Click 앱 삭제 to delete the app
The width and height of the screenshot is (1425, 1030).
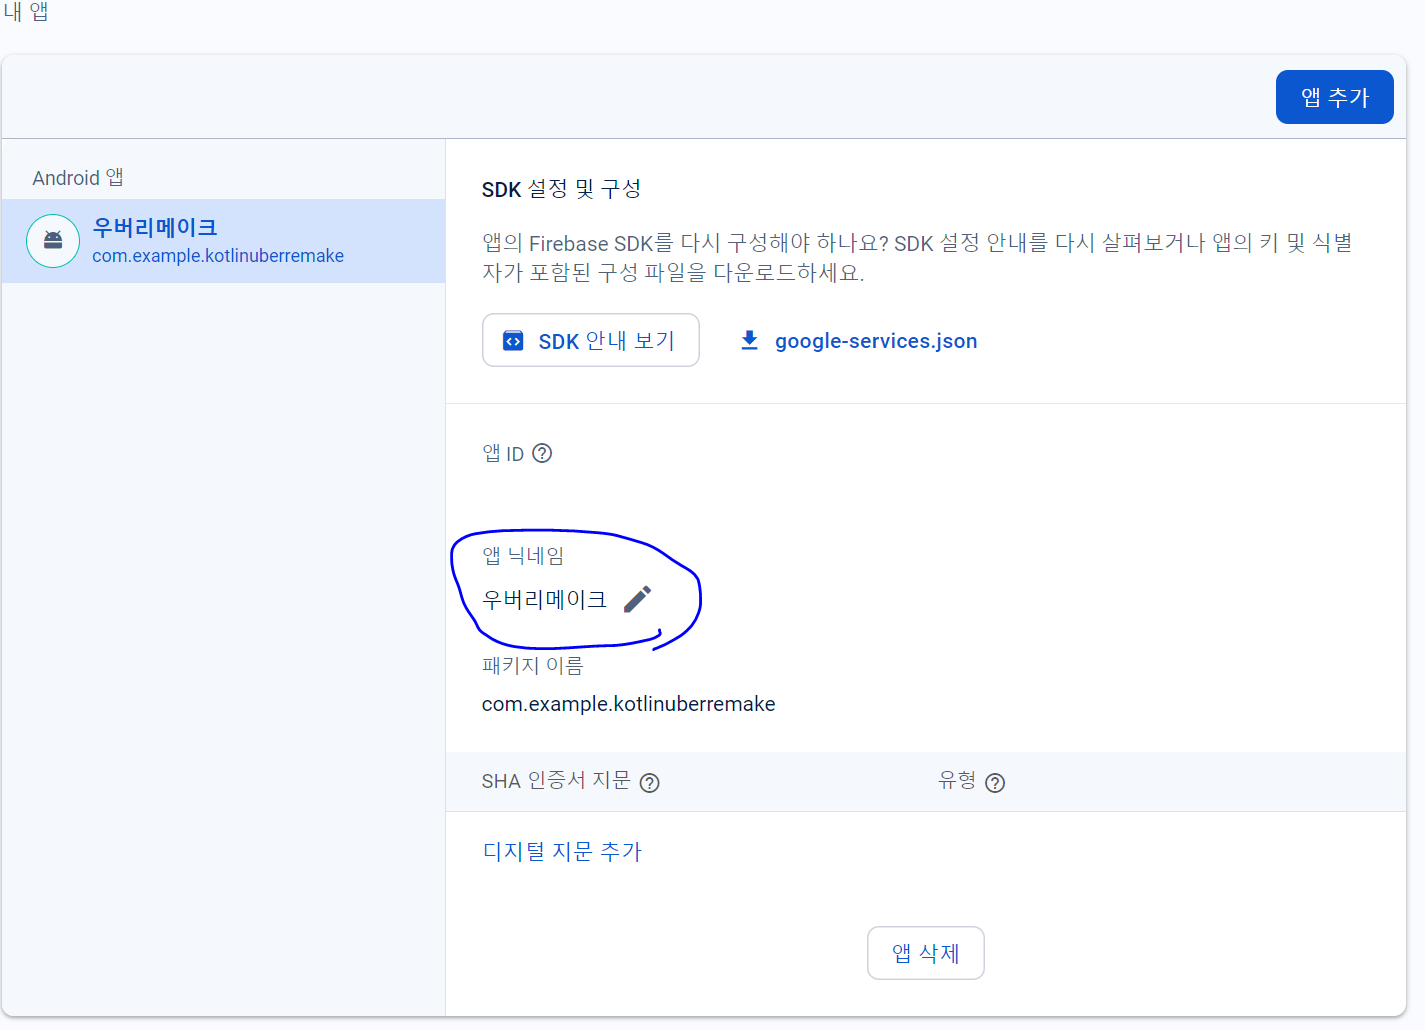point(925,953)
